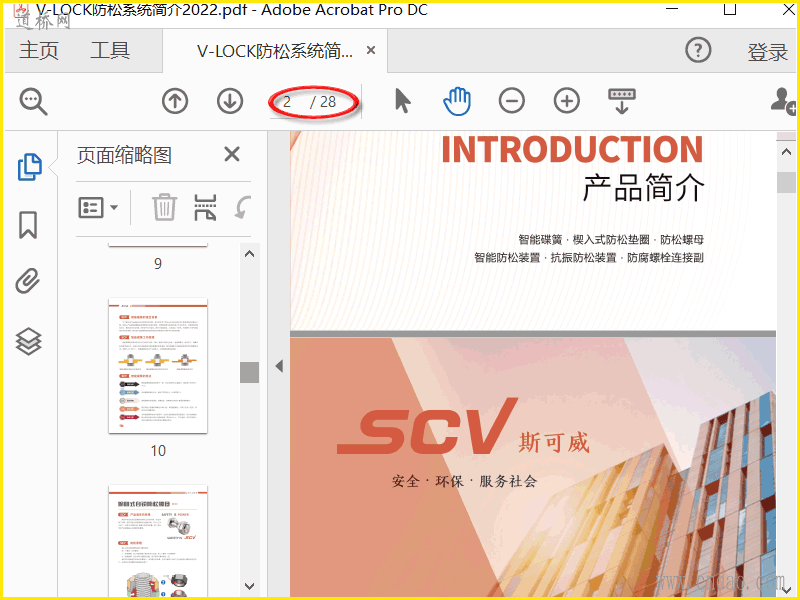The image size is (800, 600).
Task: Click the 登录 sign-in button
Action: (x=768, y=52)
